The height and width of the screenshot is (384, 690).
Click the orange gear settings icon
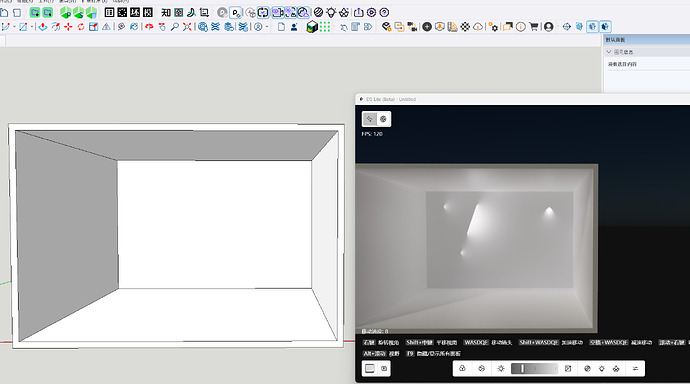coord(494,27)
